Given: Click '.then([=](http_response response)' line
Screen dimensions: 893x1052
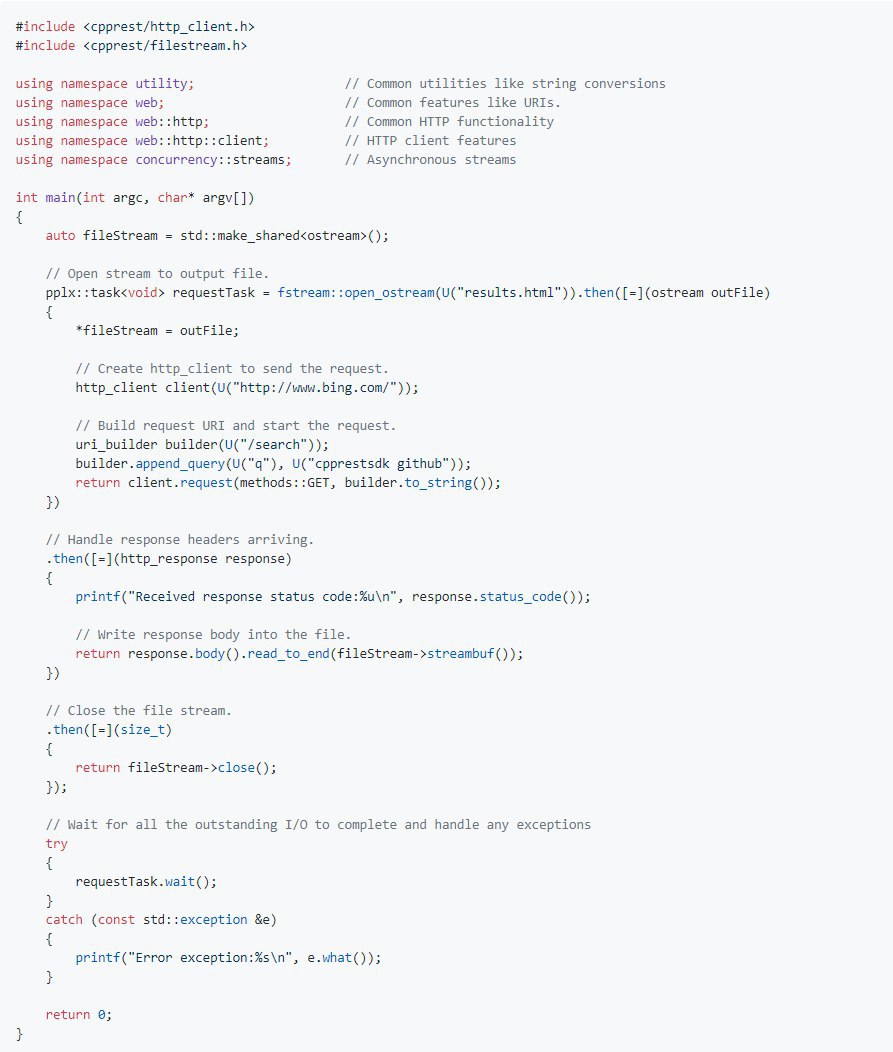Looking at the screenshot, I should click(168, 559).
